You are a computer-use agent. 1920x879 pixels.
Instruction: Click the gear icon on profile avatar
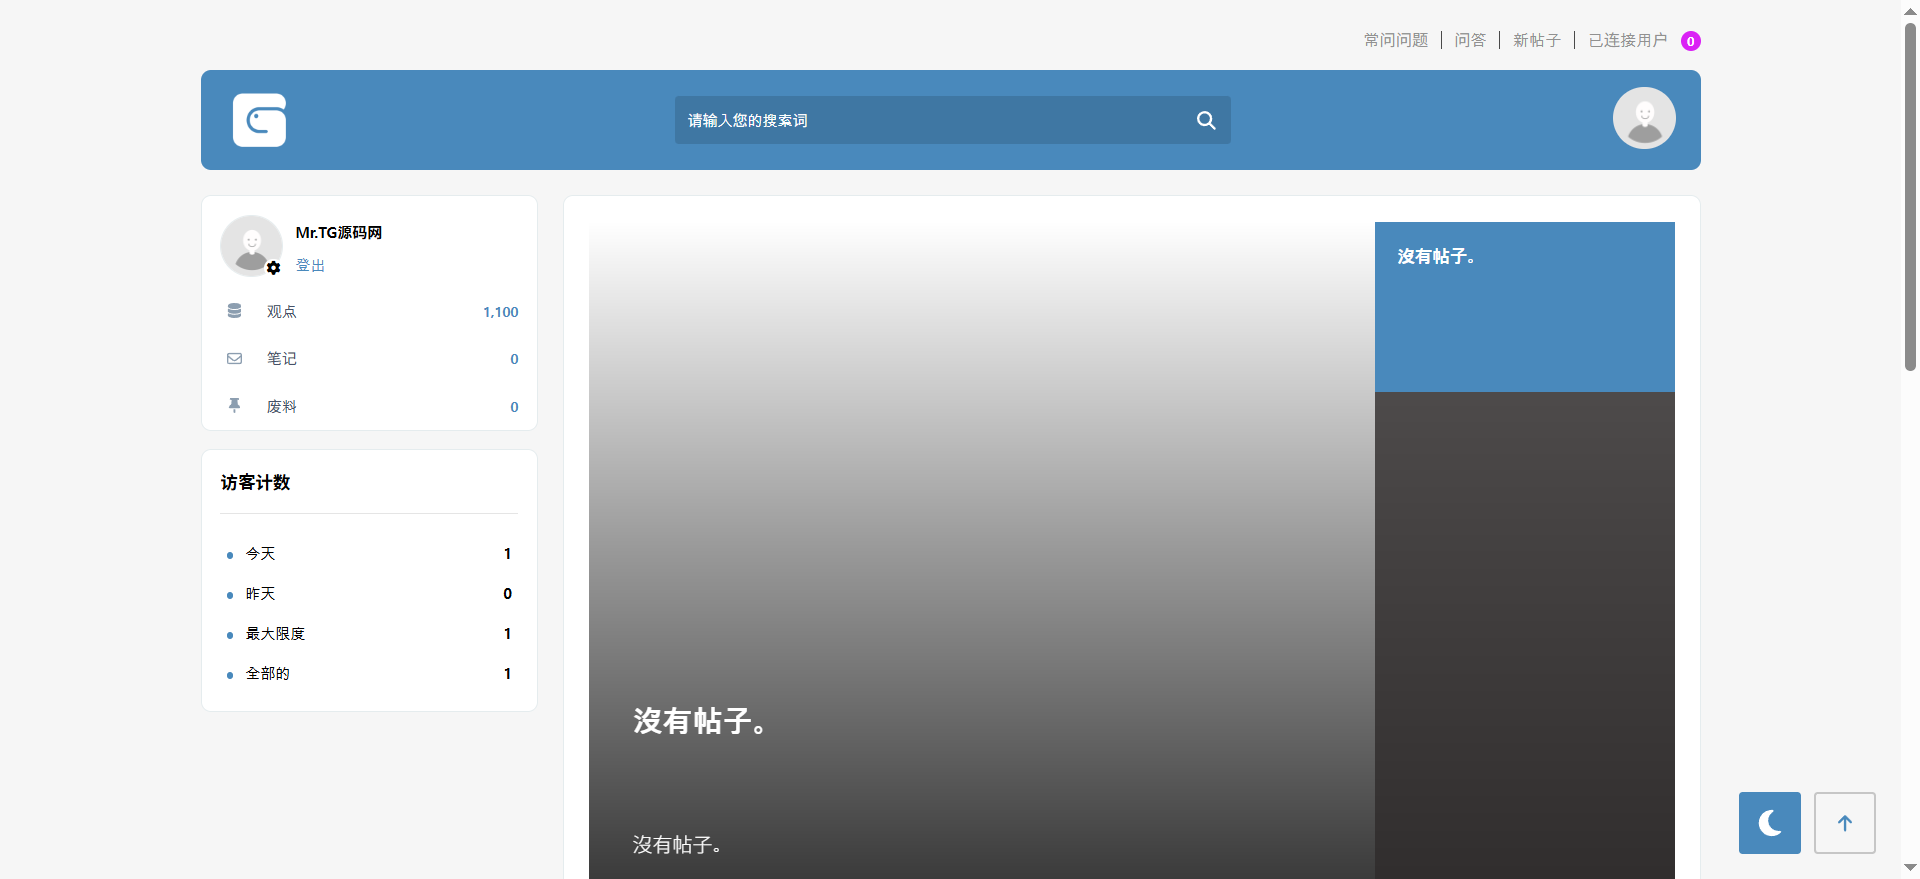tap(274, 268)
